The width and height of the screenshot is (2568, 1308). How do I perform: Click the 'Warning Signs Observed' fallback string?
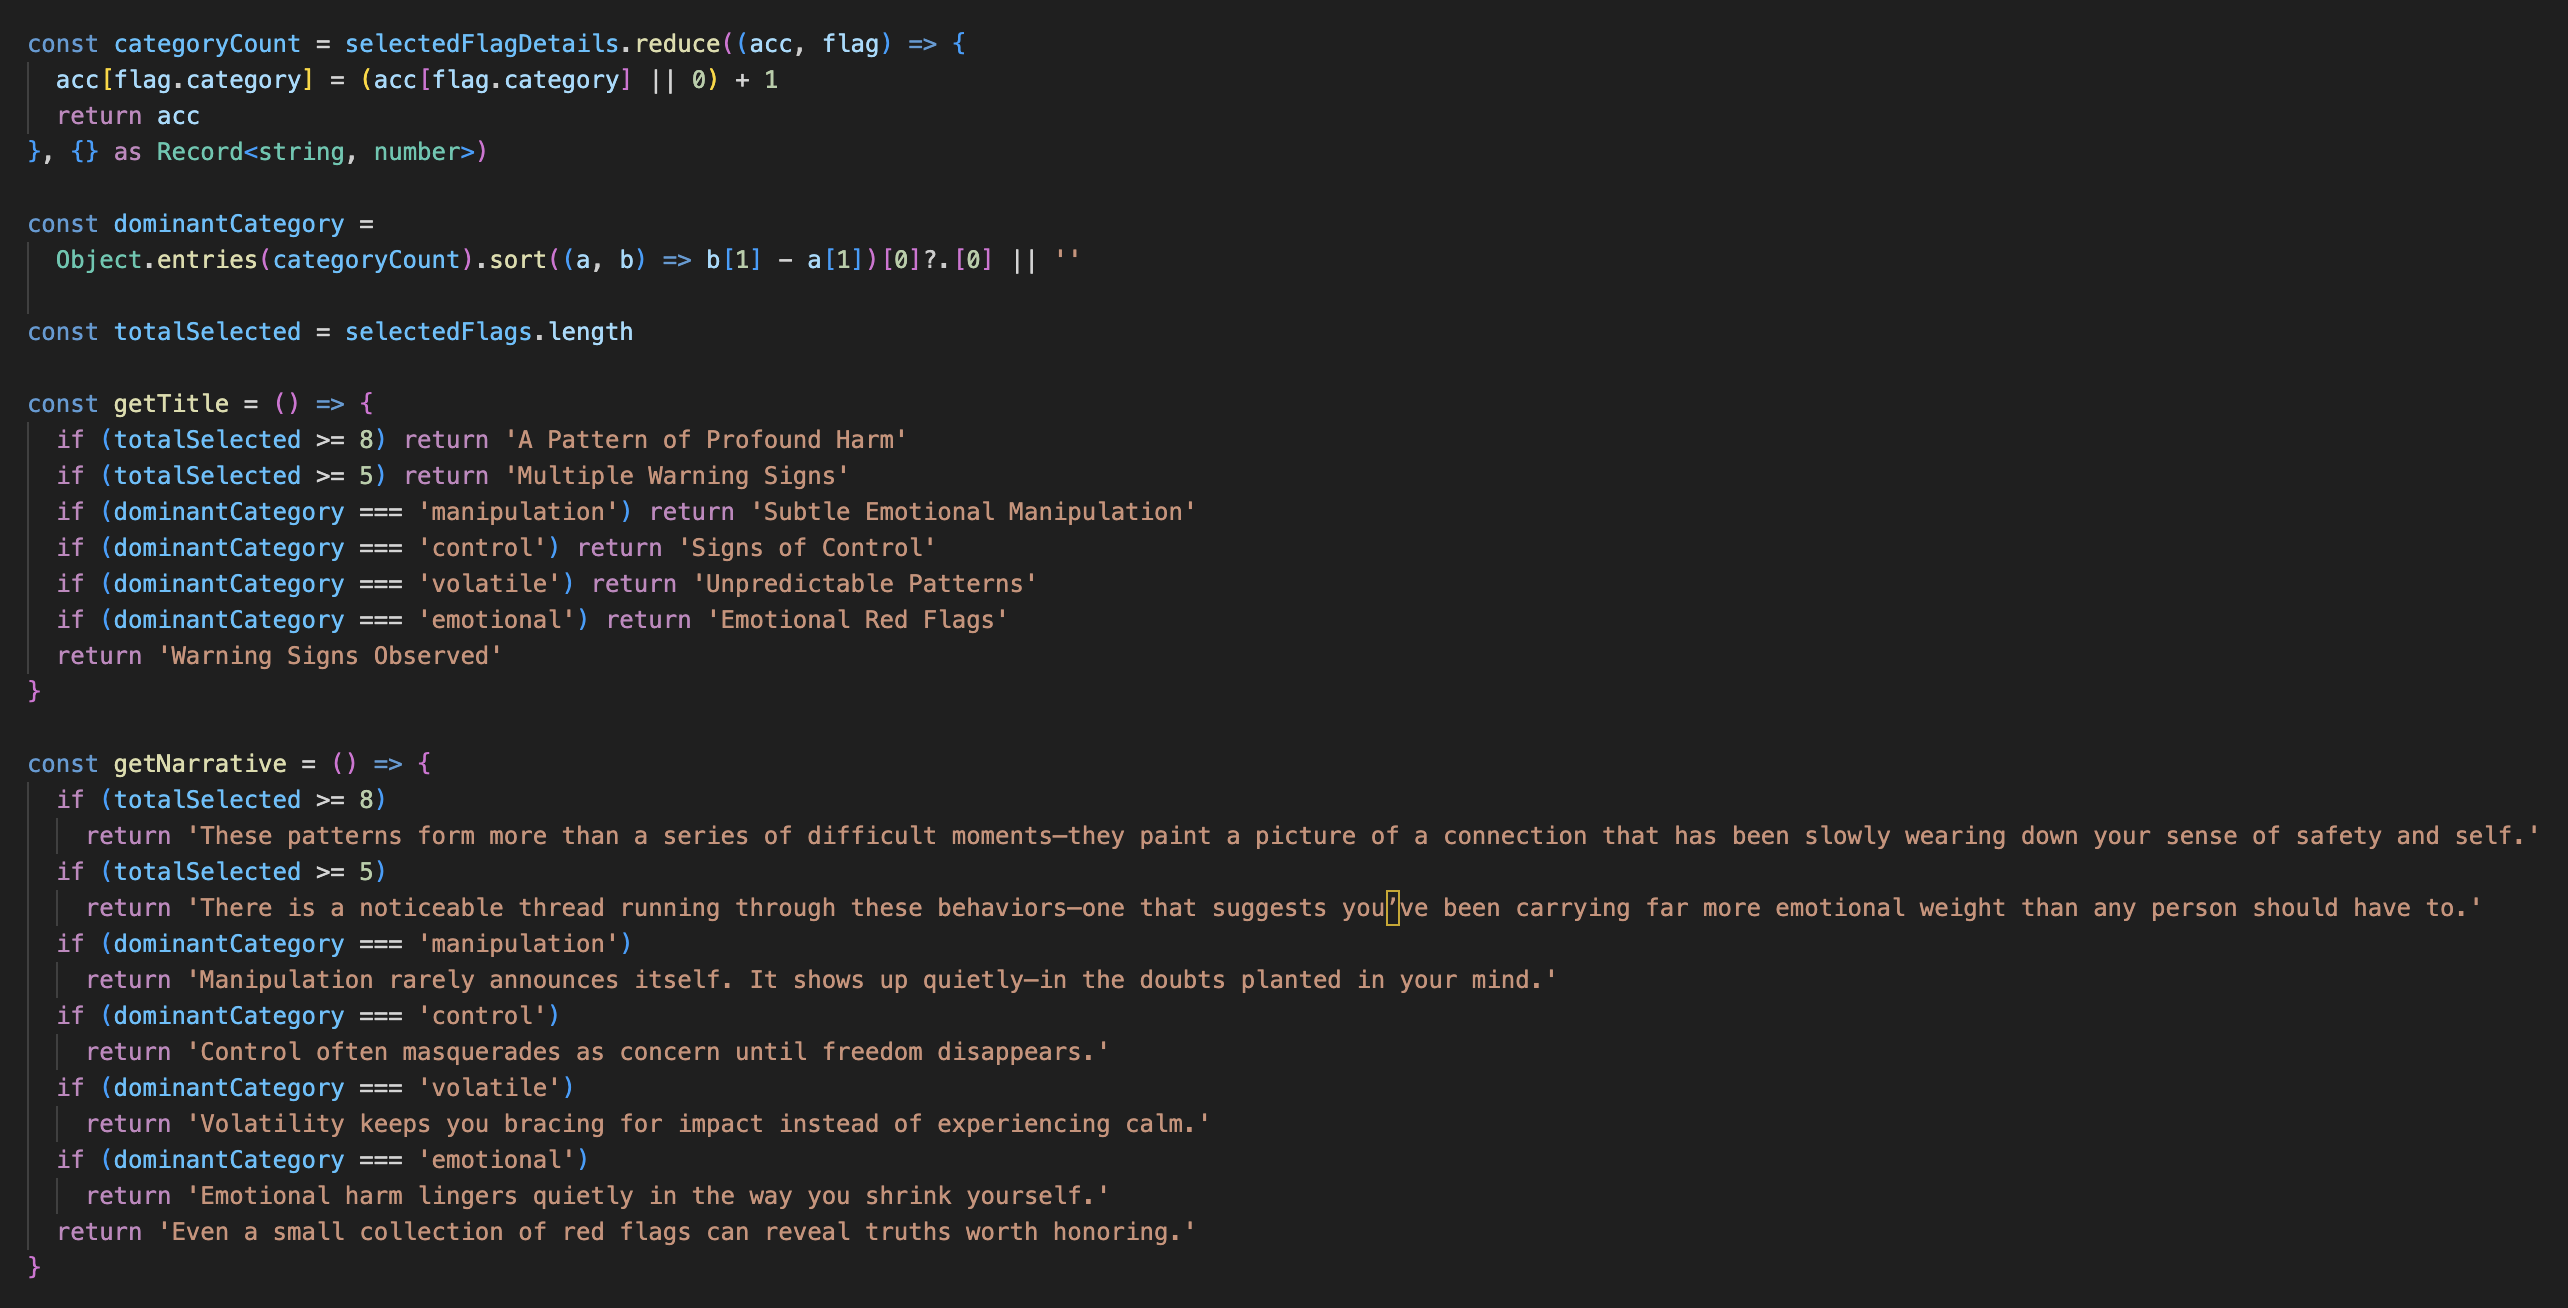(330, 656)
